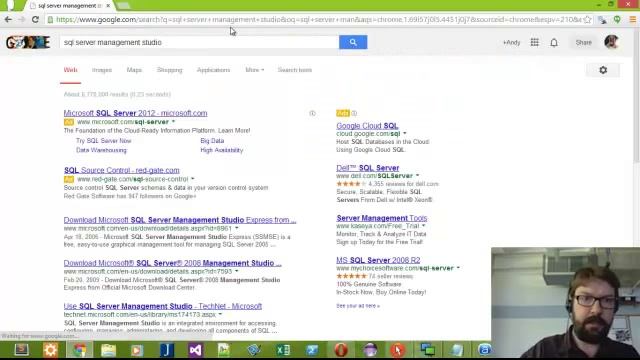The image size is (640, 360).
Task: Expand dropdown beside kaseya.com/Free_Trial URL
Action: pyautogui.click(x=424, y=226)
